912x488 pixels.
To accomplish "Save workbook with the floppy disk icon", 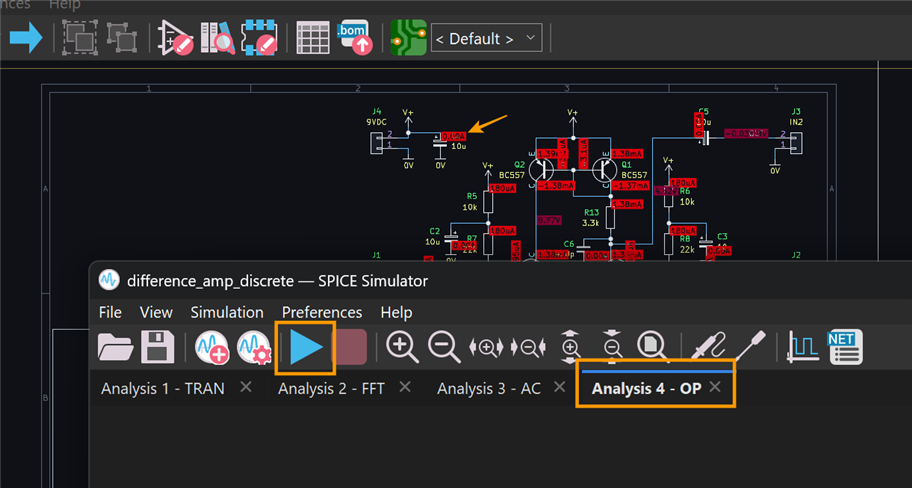I will 158,347.
